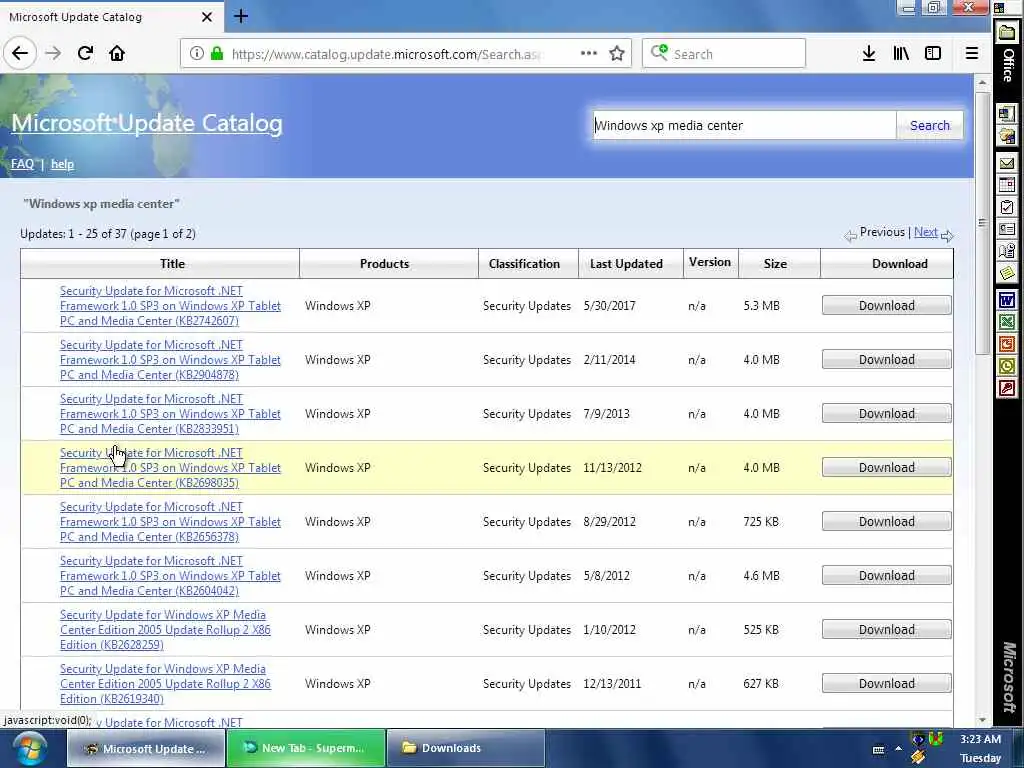Select the Microsoft Update taskbar button

coord(145,748)
